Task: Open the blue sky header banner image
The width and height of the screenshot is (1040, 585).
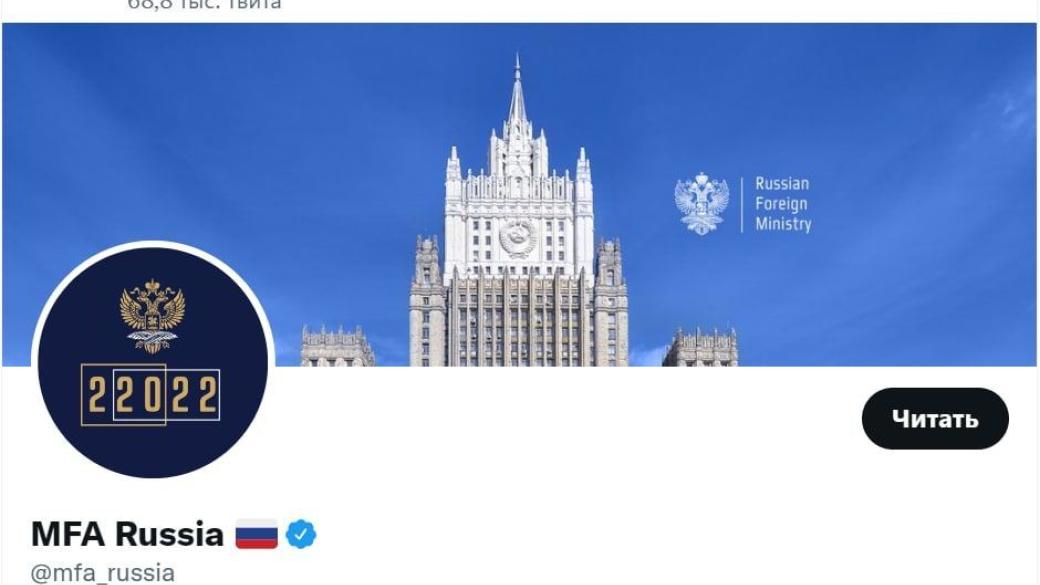Action: (x=519, y=194)
